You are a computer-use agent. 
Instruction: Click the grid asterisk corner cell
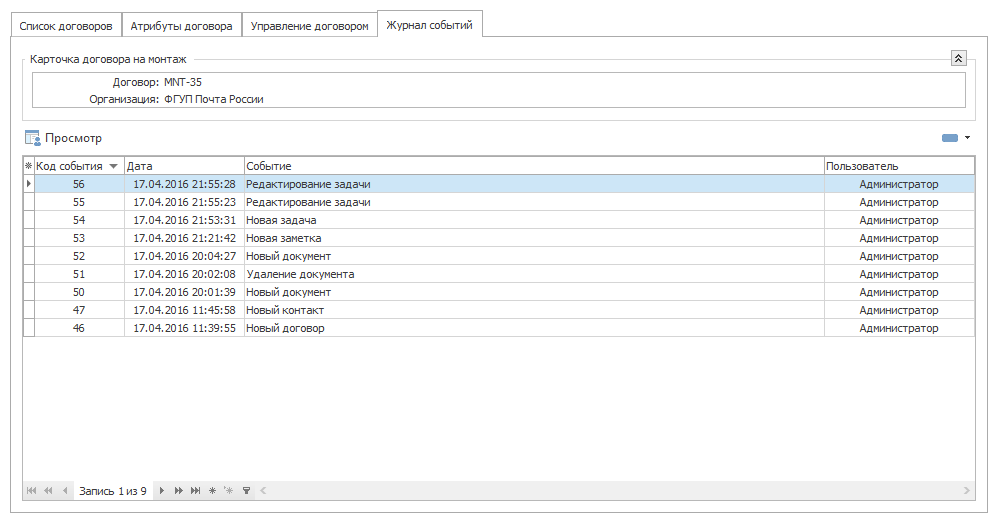[x=29, y=166]
